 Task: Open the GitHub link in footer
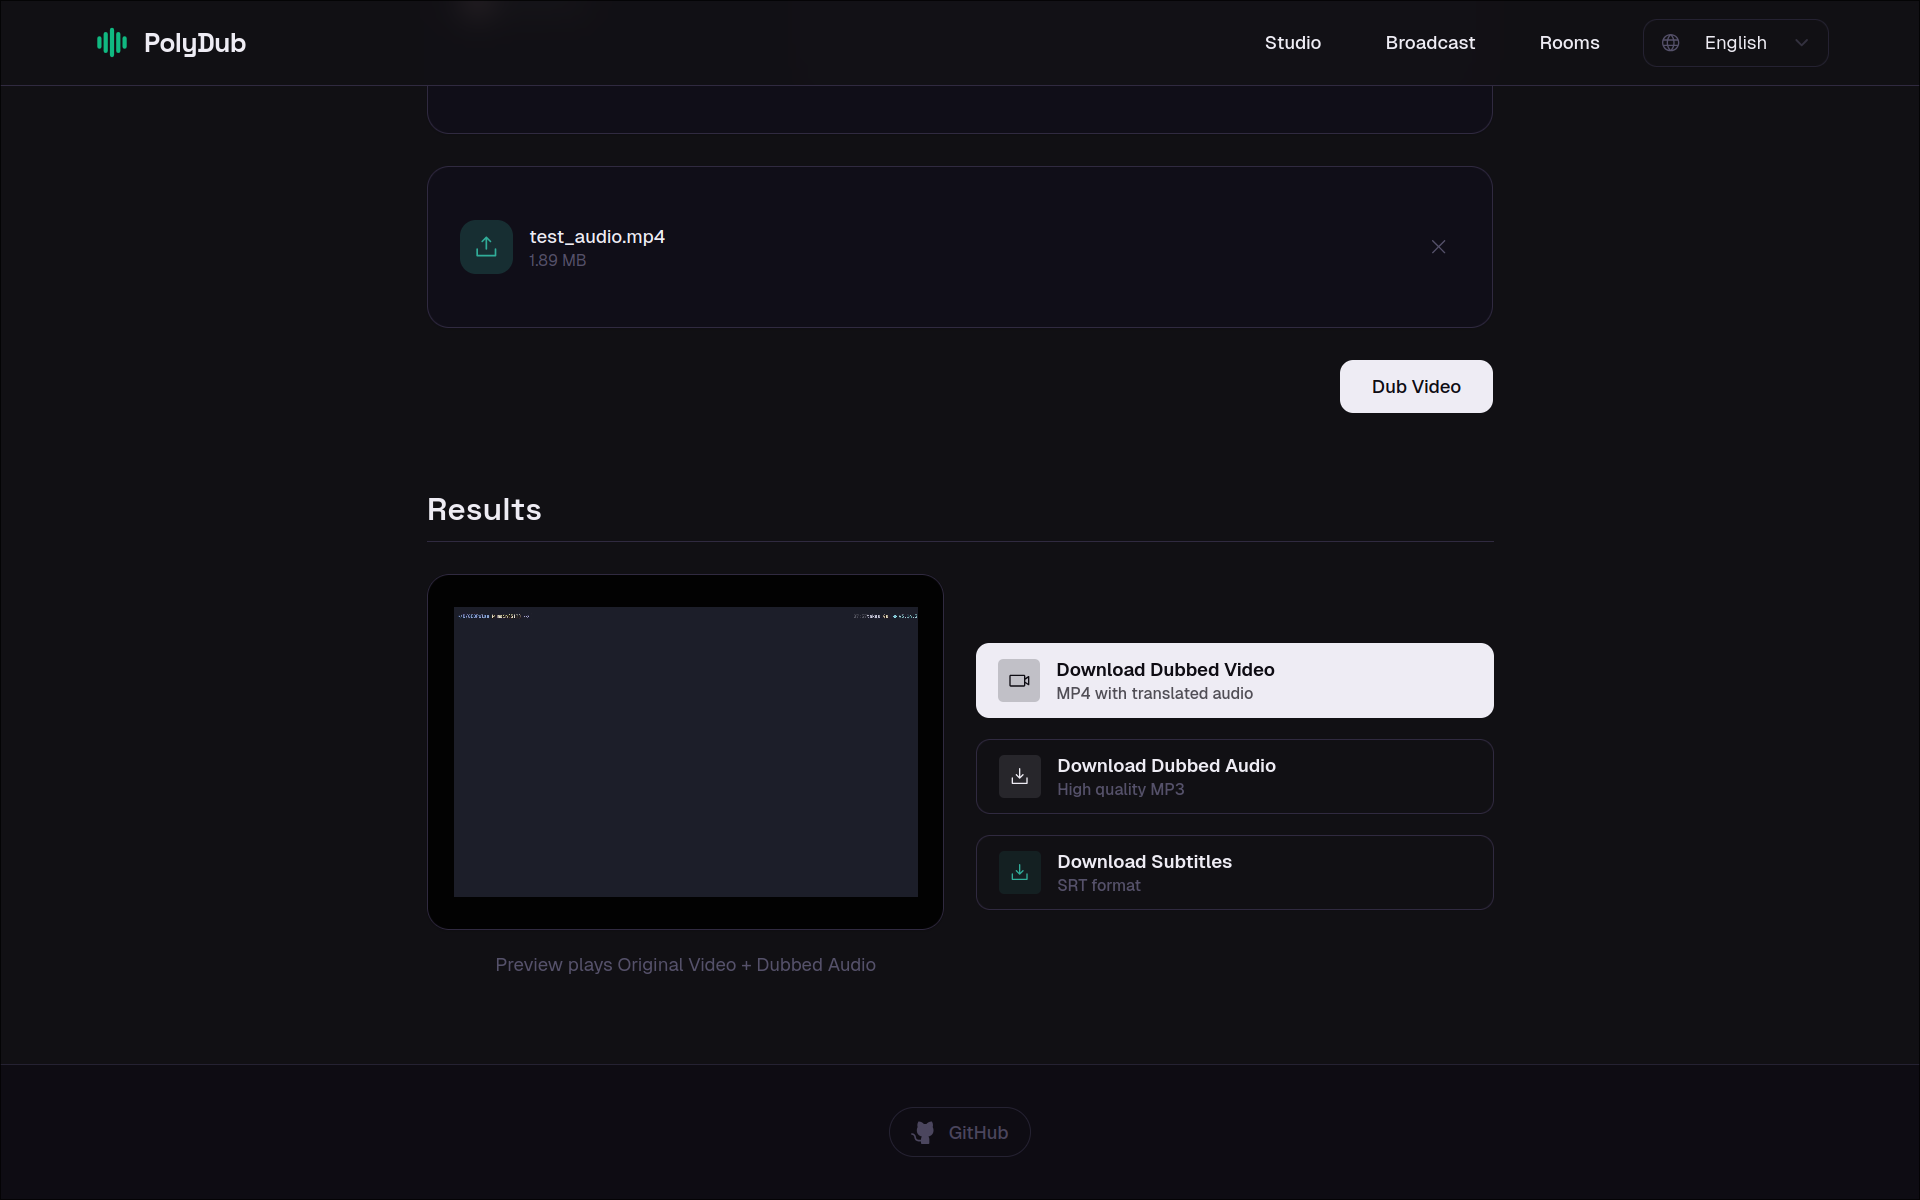[976, 1132]
